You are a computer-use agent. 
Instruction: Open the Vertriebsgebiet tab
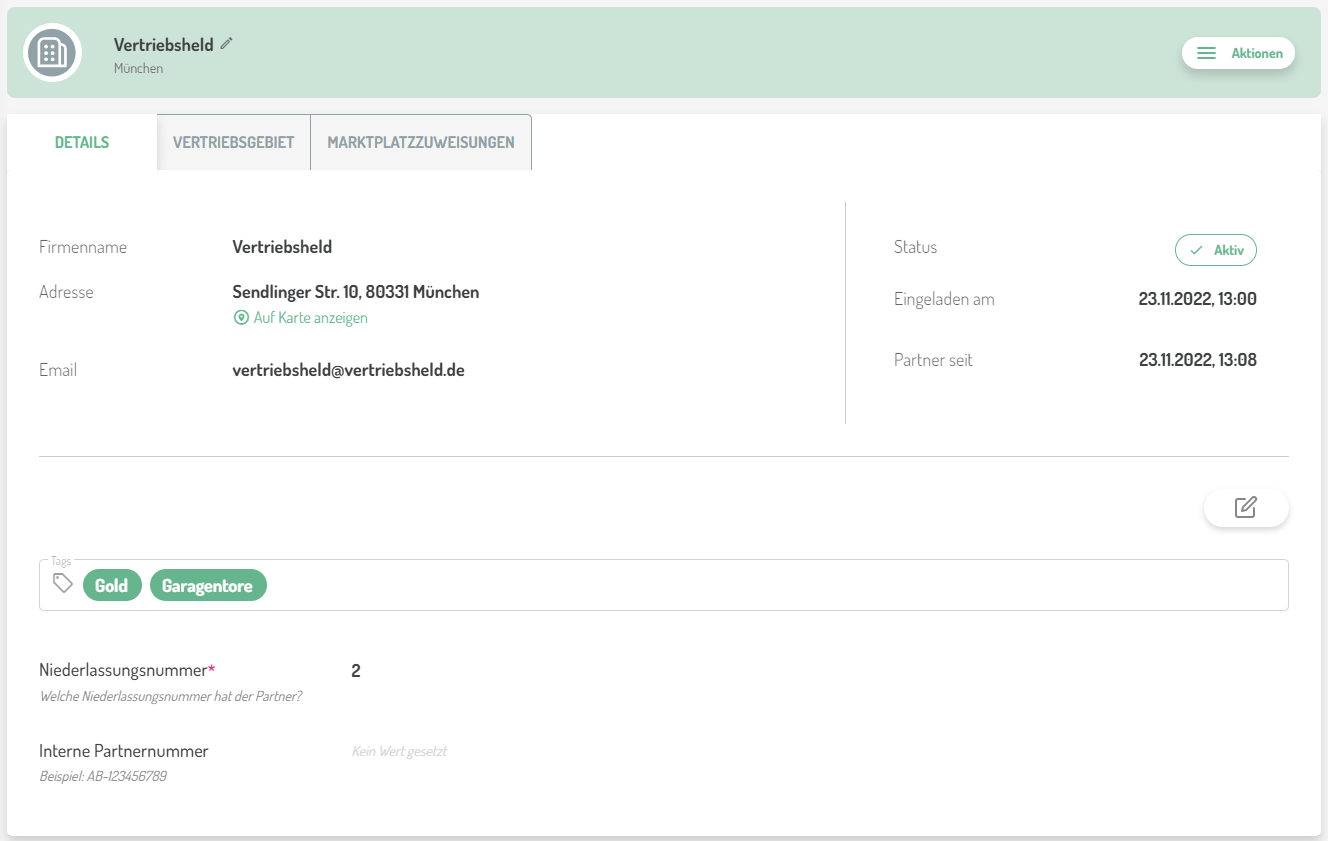pos(233,142)
